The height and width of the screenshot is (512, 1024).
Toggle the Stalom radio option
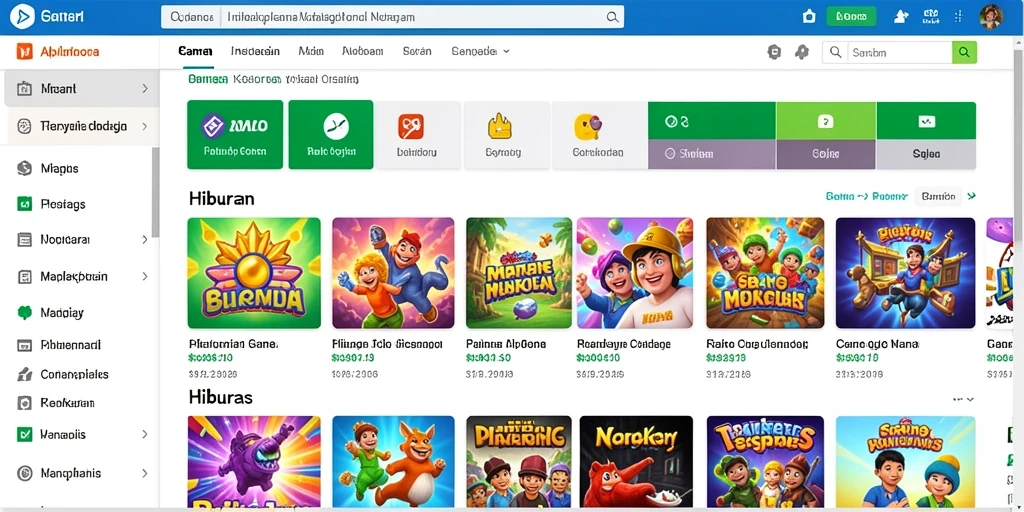(x=669, y=154)
